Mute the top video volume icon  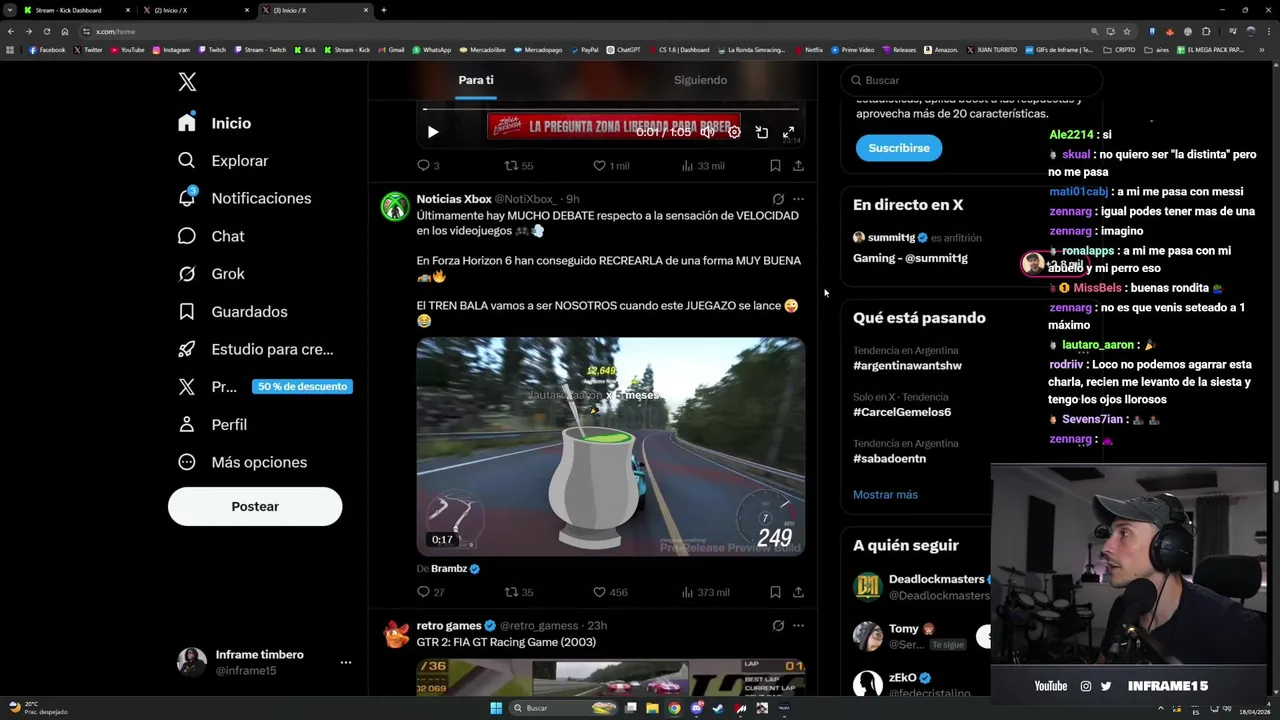click(707, 132)
